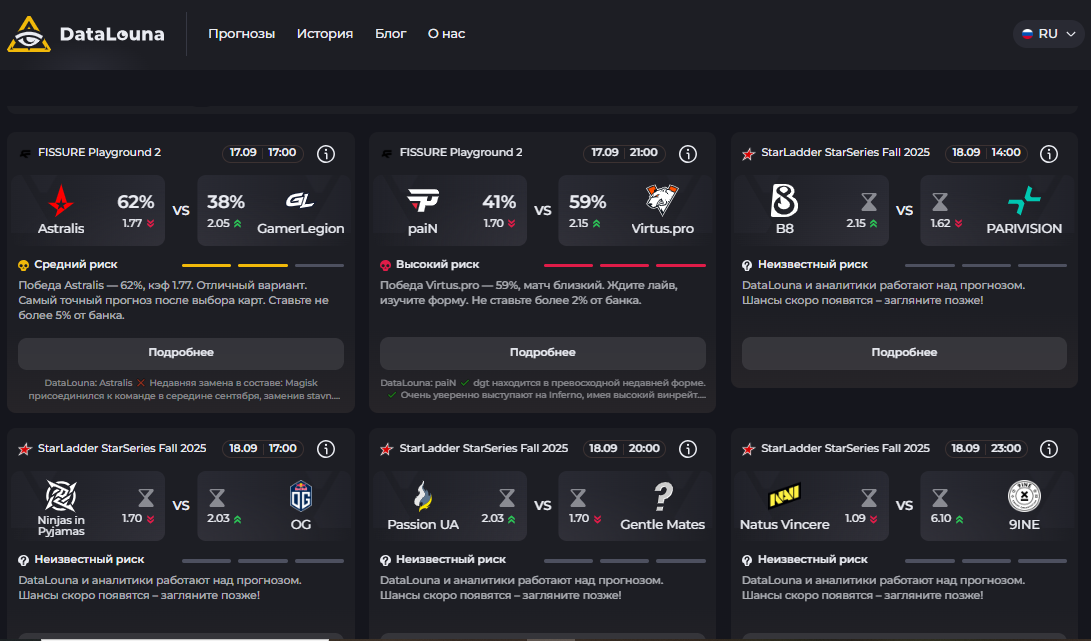Viewport: 1091px width, 641px height.
Task: Click the Virtus.pro bear logo
Action: click(x=661, y=201)
